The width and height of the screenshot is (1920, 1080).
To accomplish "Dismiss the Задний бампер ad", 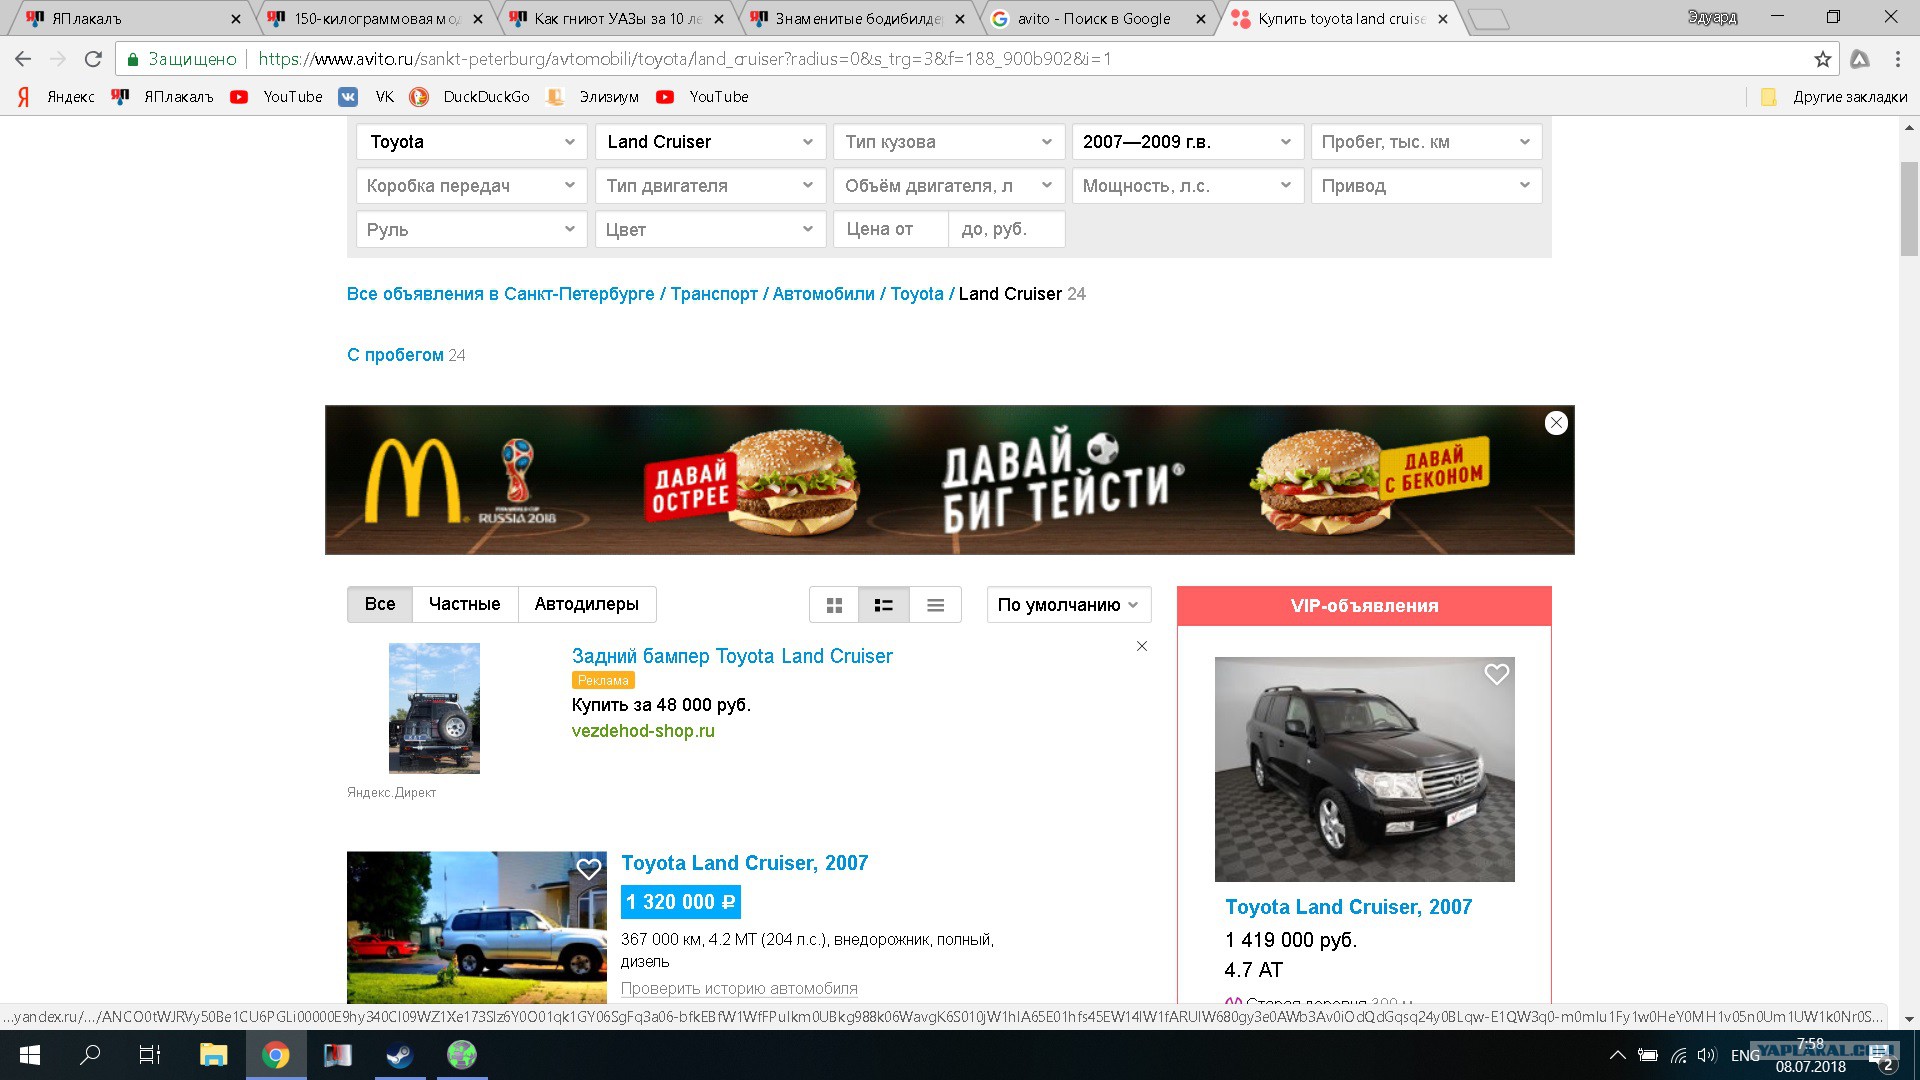I will click(1142, 646).
